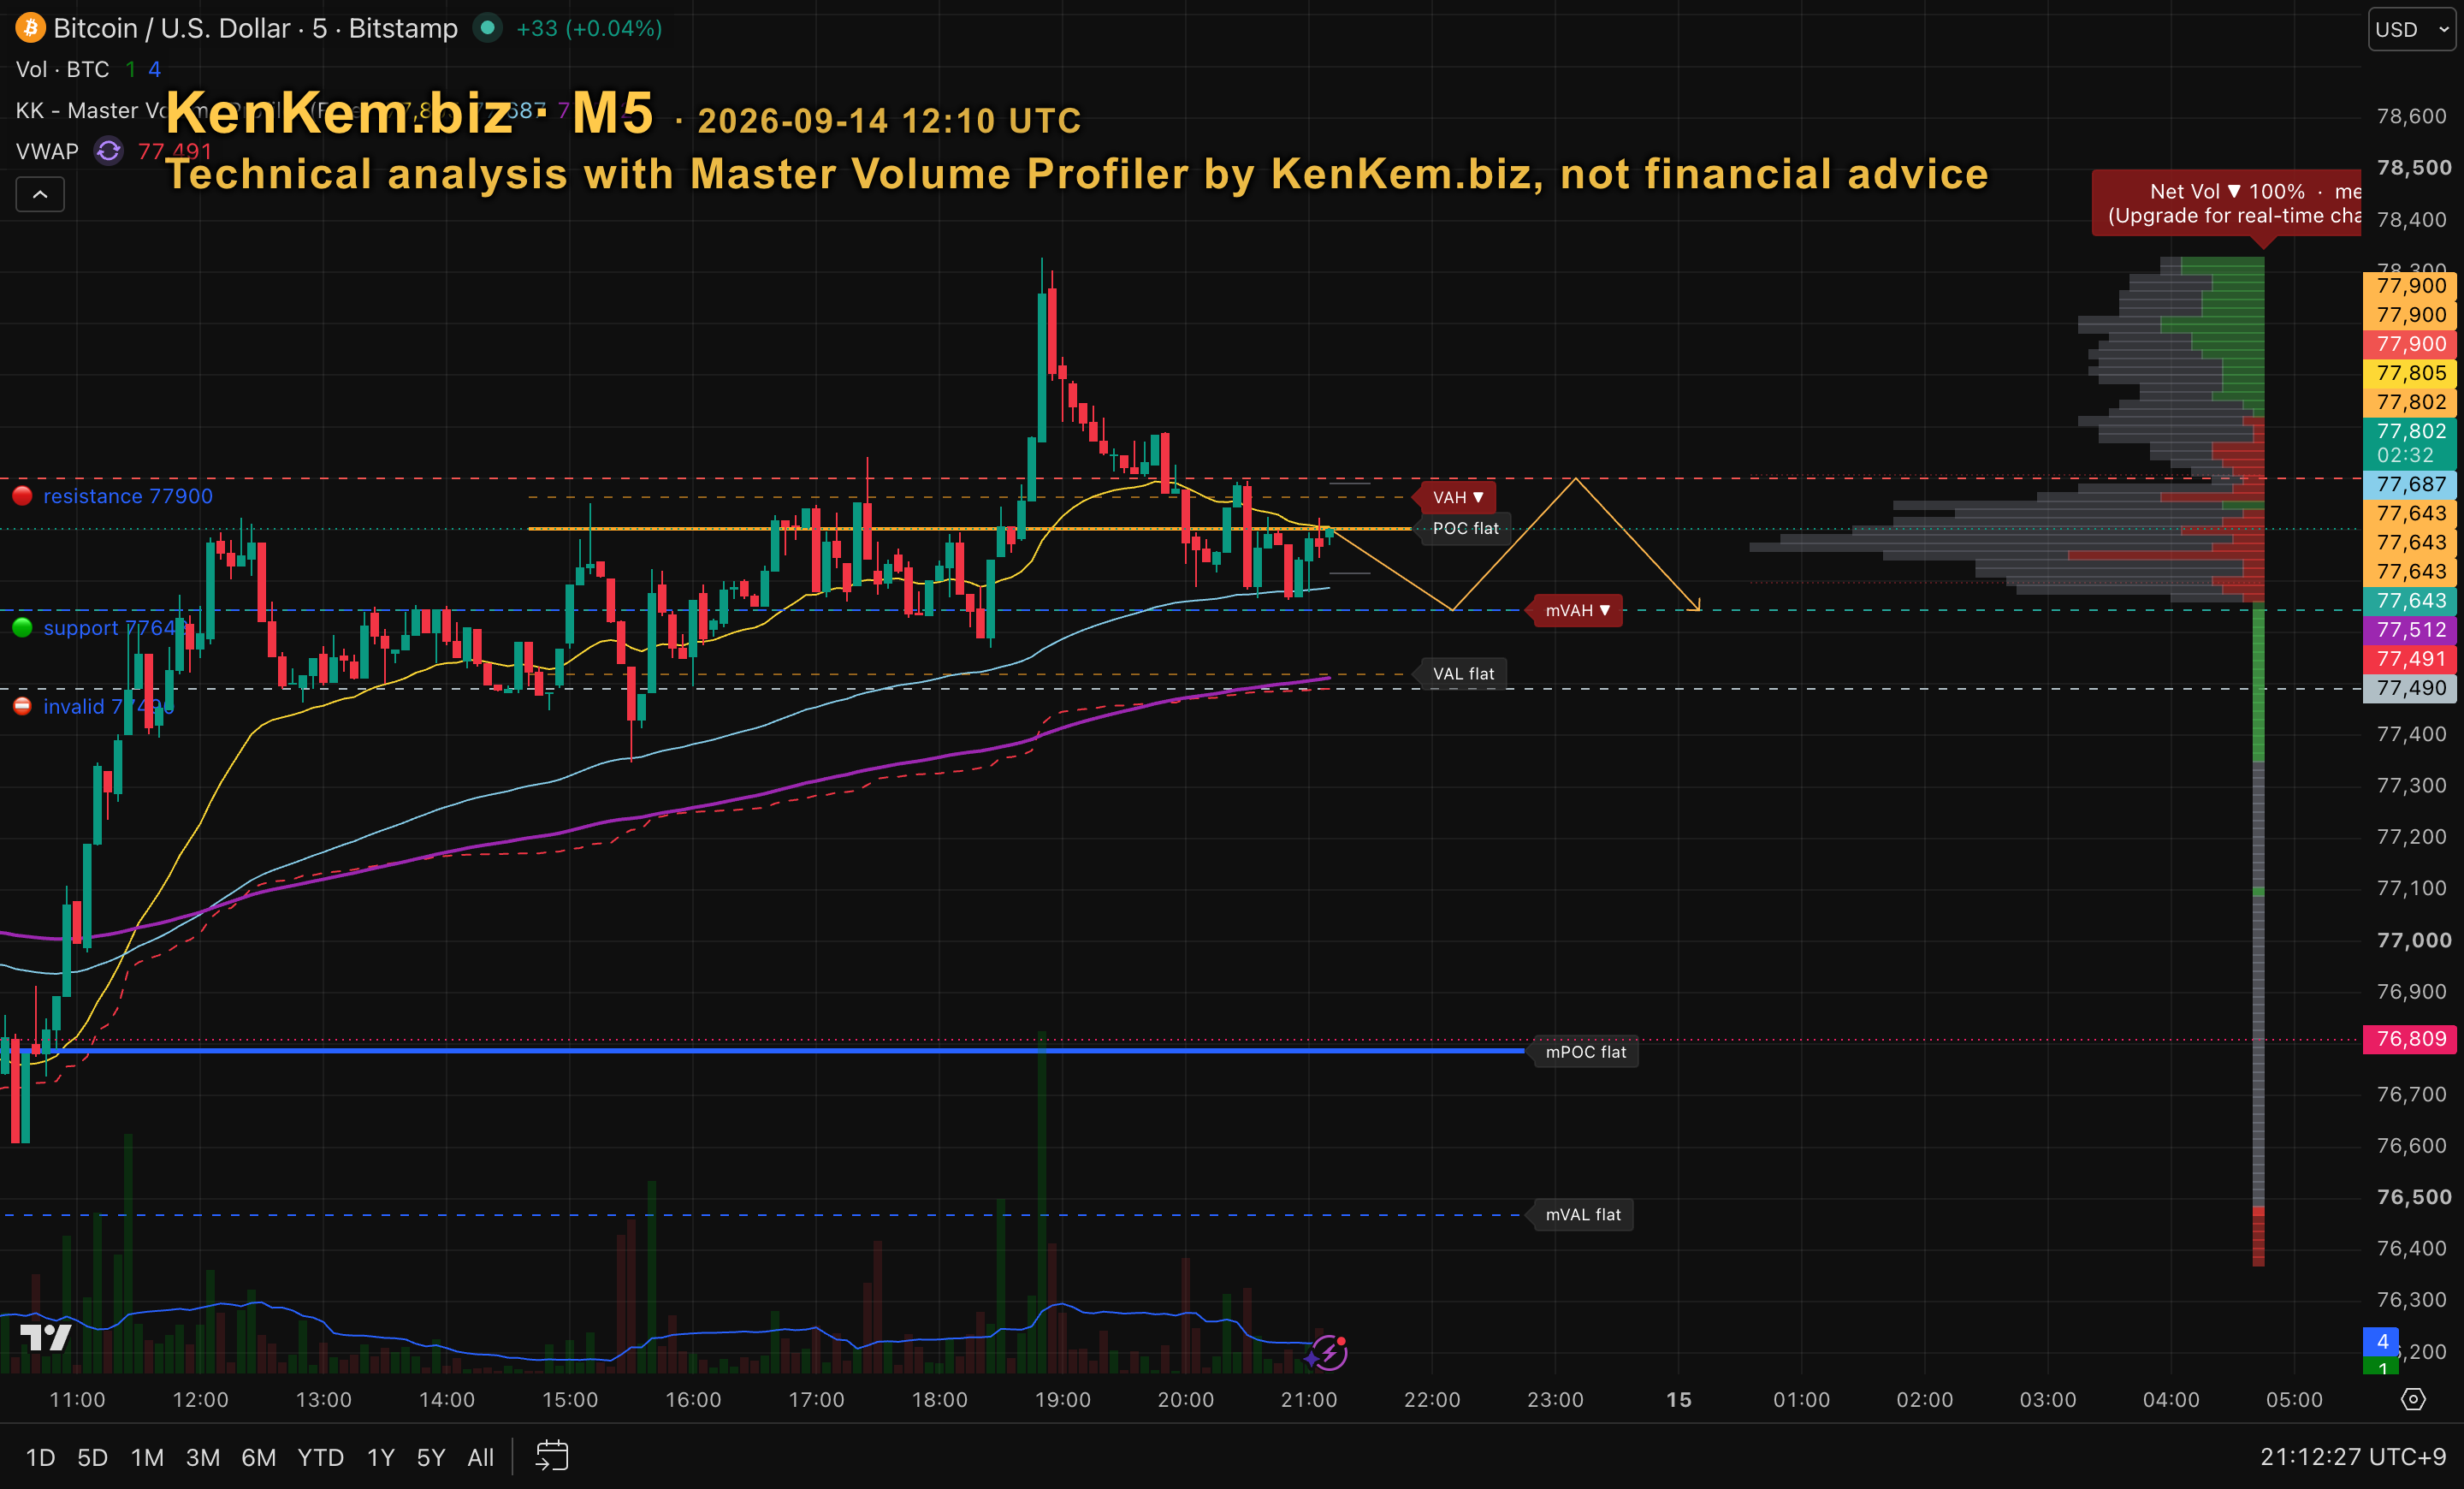Click the red 77,491 VWAP price tag

tap(2410, 659)
